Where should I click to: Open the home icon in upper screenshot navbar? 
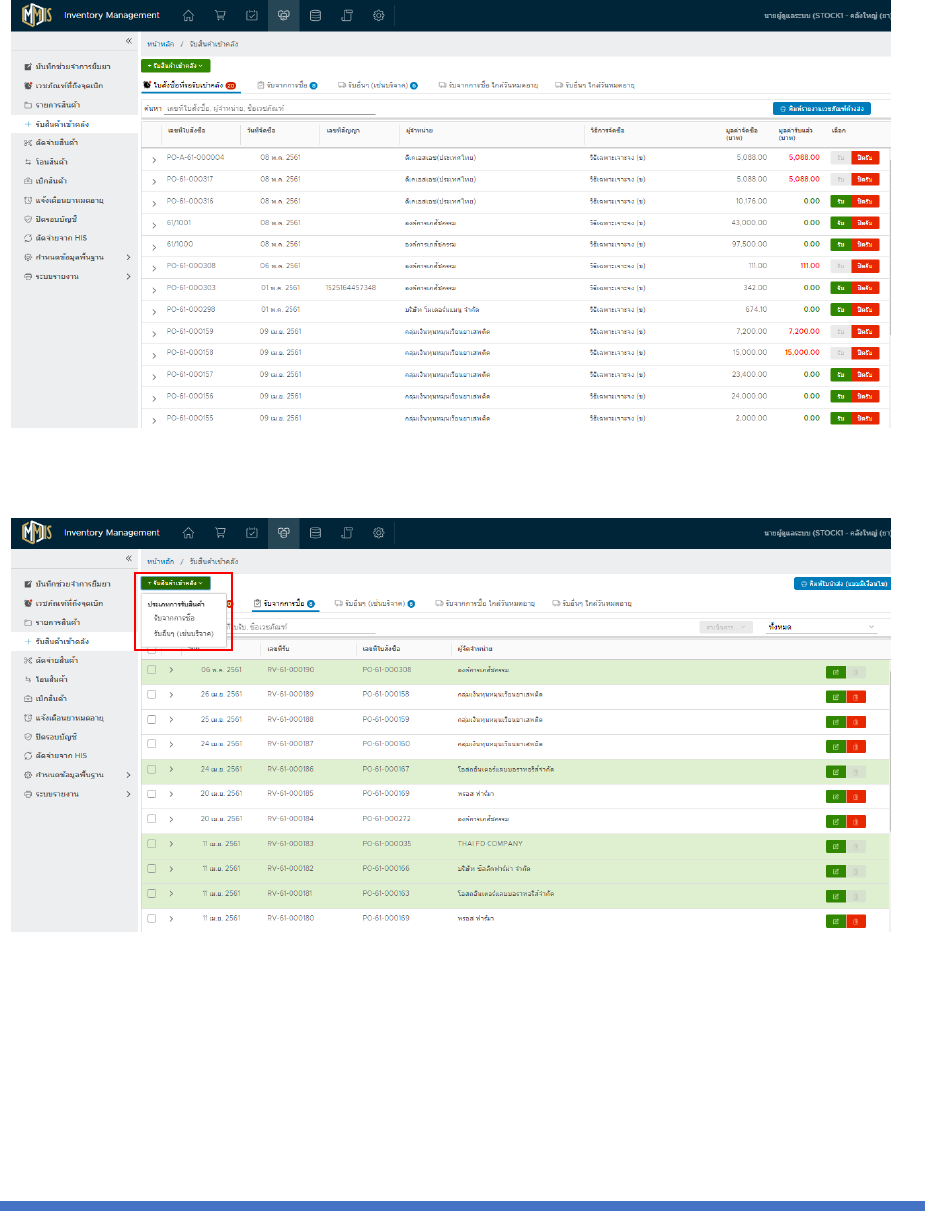tap(188, 15)
